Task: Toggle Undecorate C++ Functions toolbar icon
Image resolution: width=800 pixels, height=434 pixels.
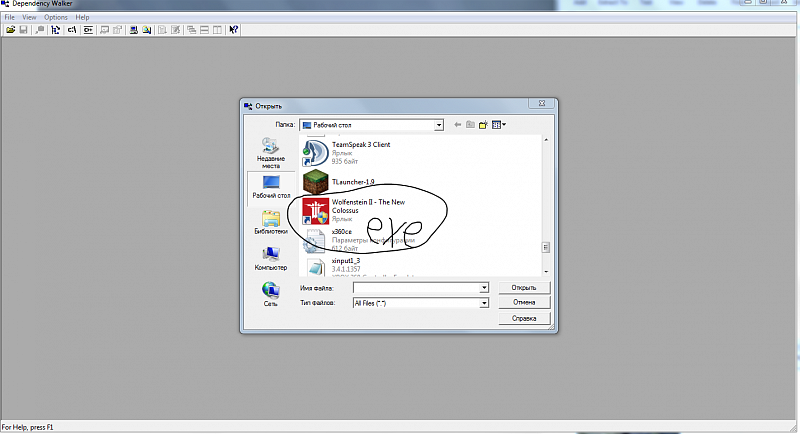Action: pos(88,30)
